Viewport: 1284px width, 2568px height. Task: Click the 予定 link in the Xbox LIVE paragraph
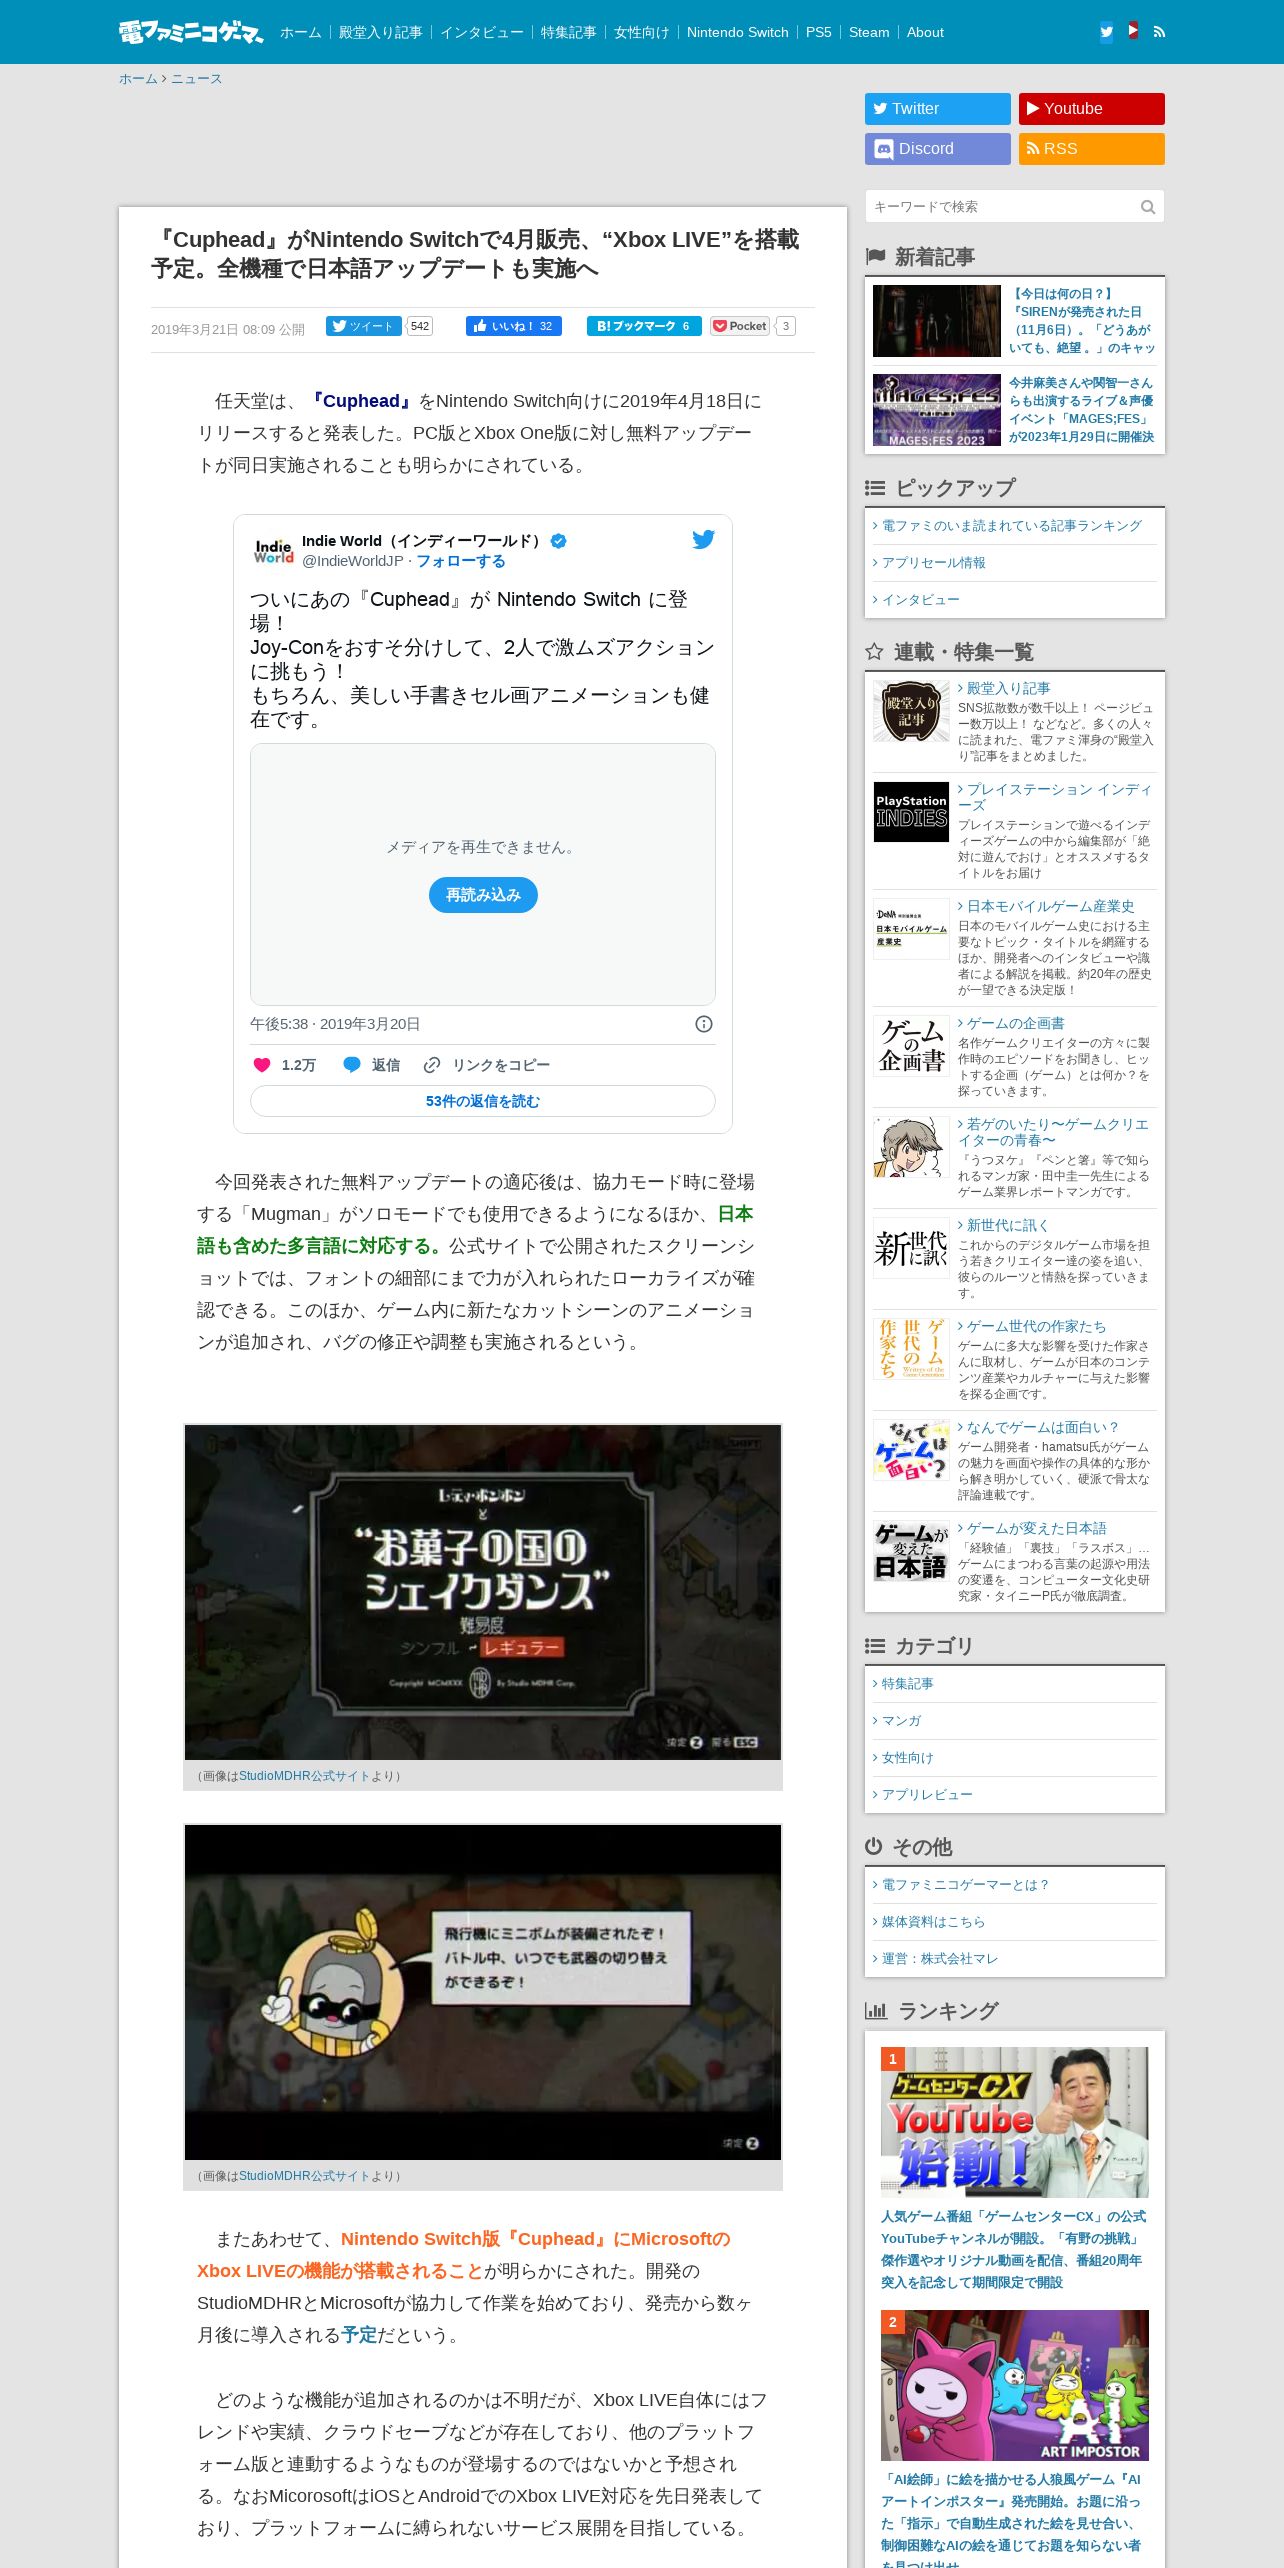pyautogui.click(x=359, y=2335)
